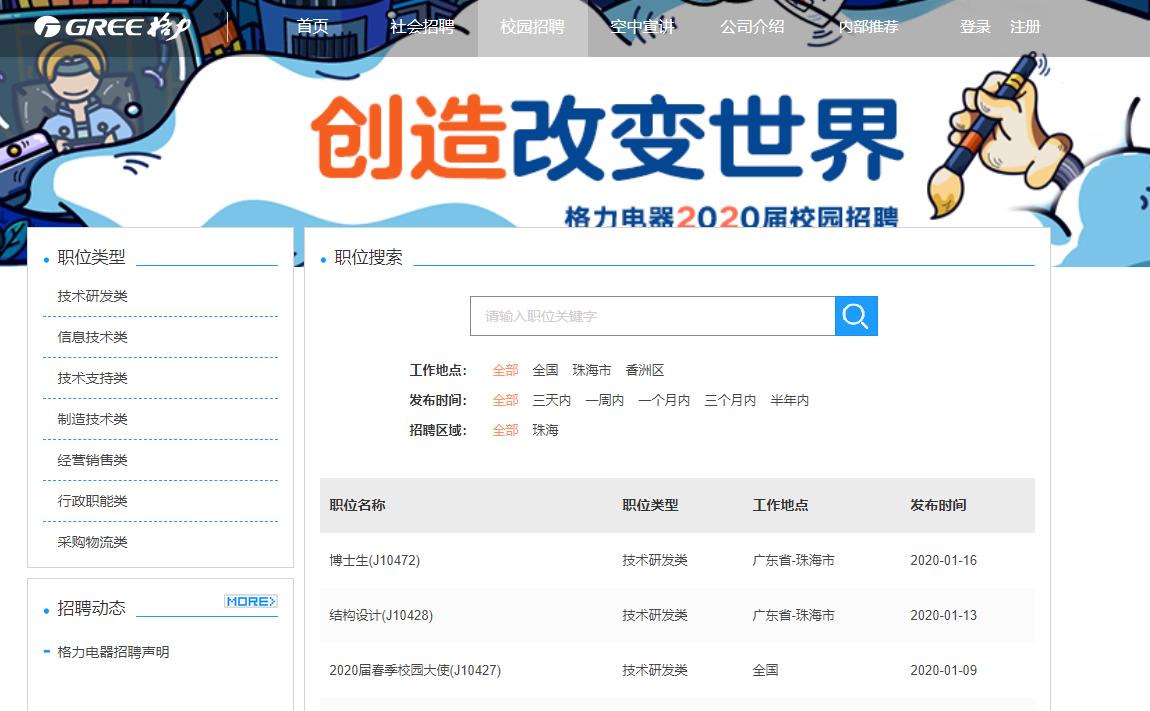
Task: Select 信息技术类 in job type list
Action: point(92,338)
